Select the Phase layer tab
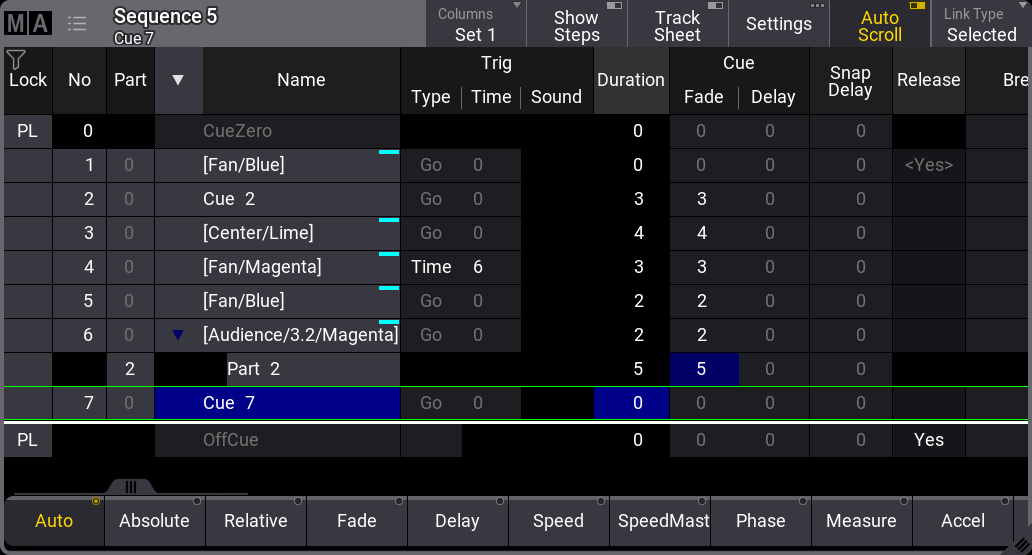 (760, 521)
